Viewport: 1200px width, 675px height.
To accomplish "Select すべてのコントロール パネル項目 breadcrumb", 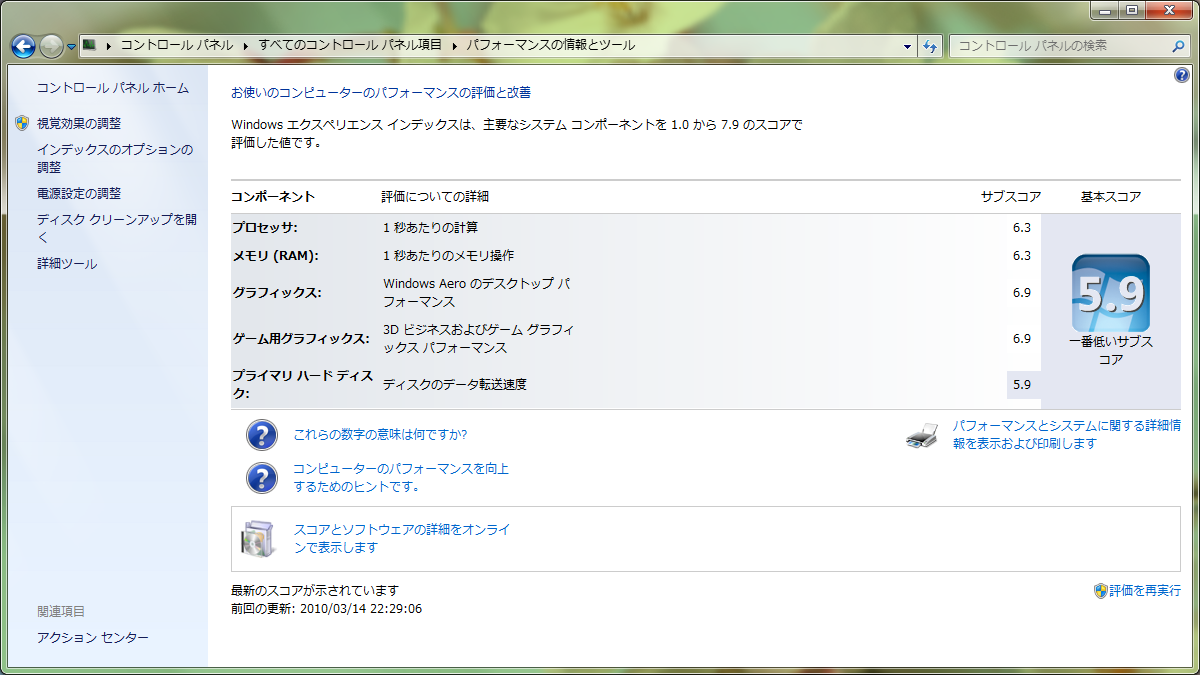I will point(350,45).
